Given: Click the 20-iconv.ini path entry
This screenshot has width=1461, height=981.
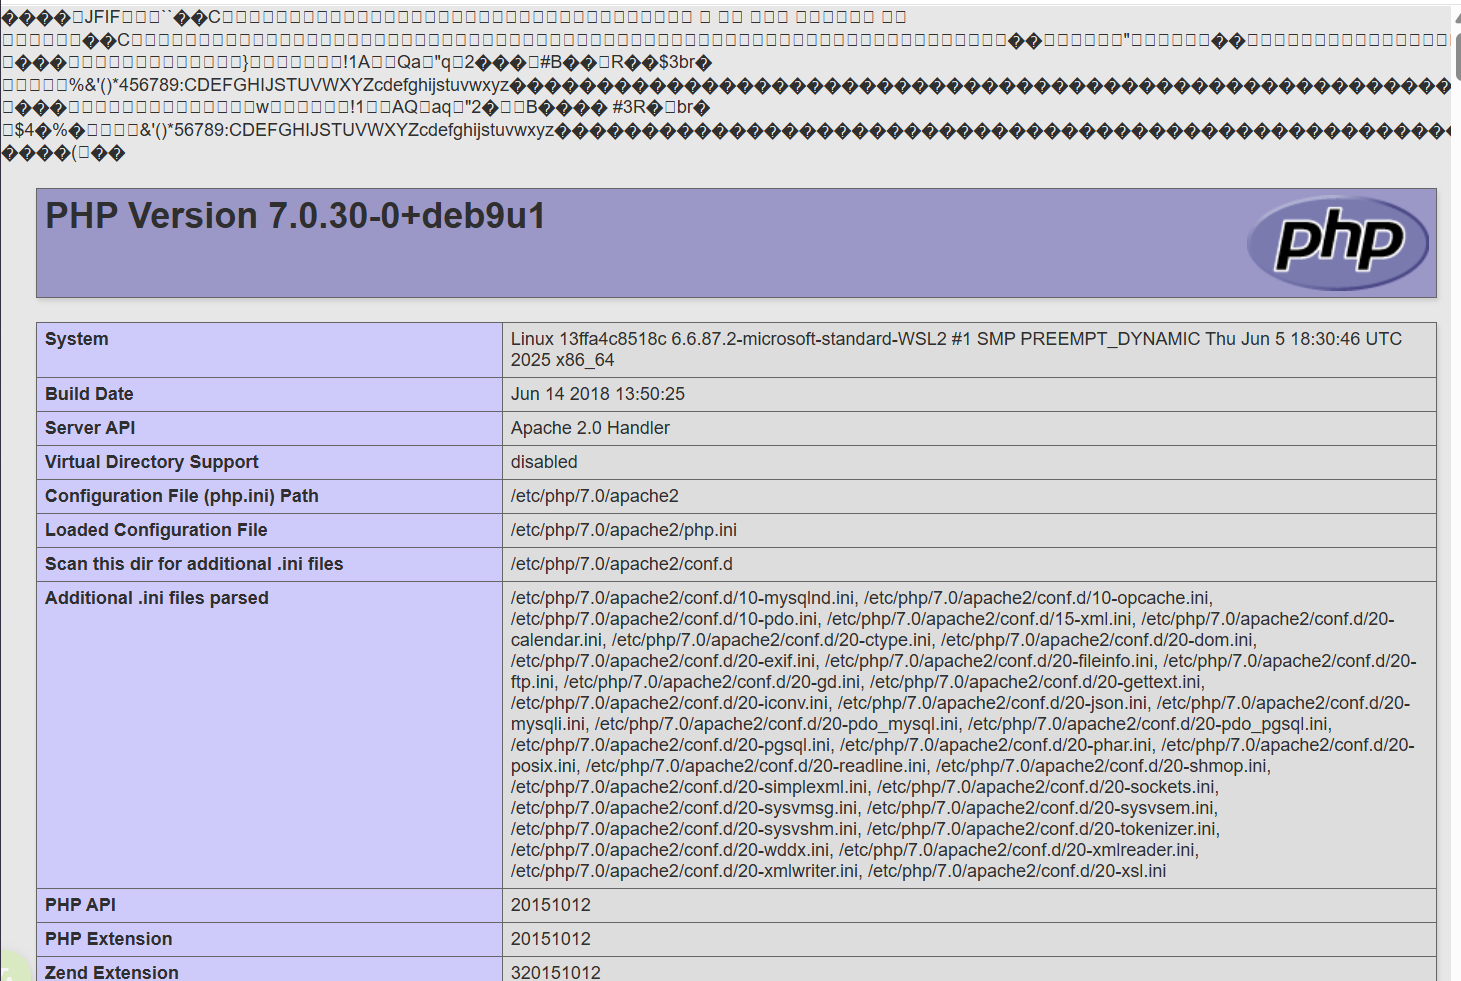Looking at the screenshot, I should [668, 703].
